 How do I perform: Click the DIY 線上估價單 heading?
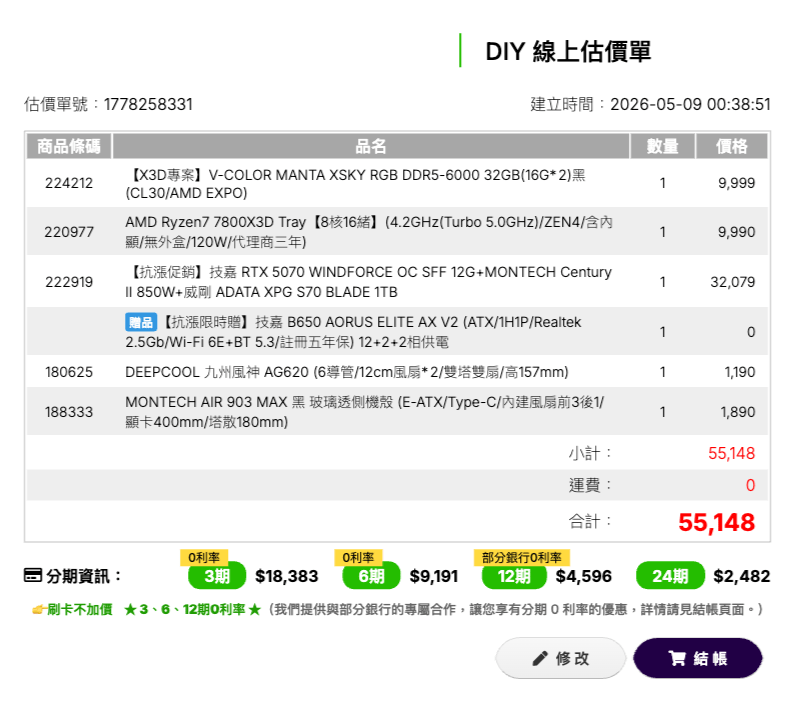pyautogui.click(x=568, y=51)
